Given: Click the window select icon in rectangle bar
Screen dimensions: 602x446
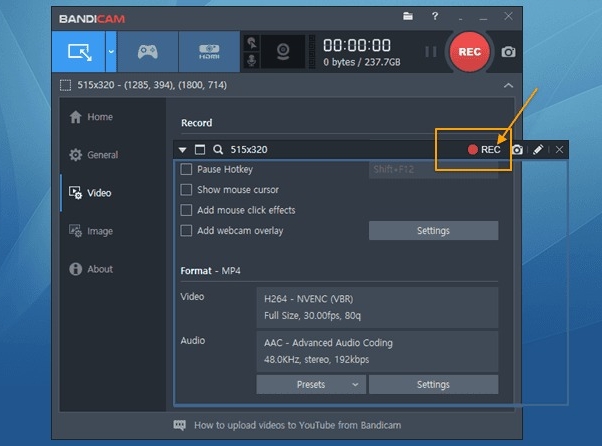Looking at the screenshot, I should coord(200,150).
